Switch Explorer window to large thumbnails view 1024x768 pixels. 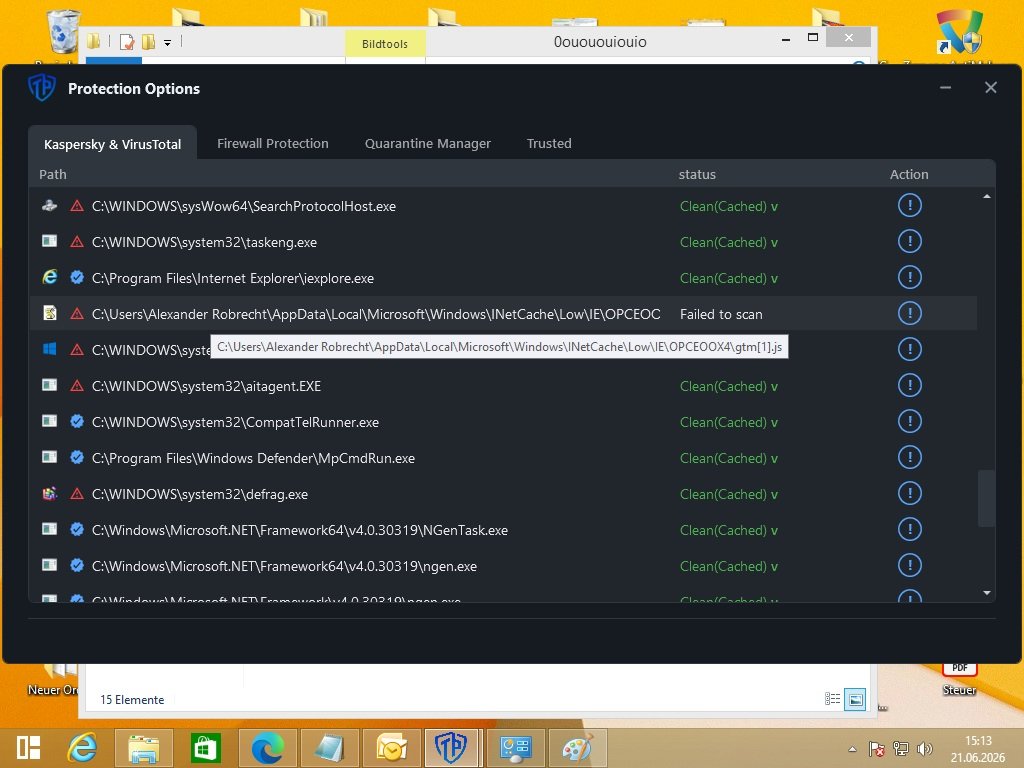click(855, 699)
